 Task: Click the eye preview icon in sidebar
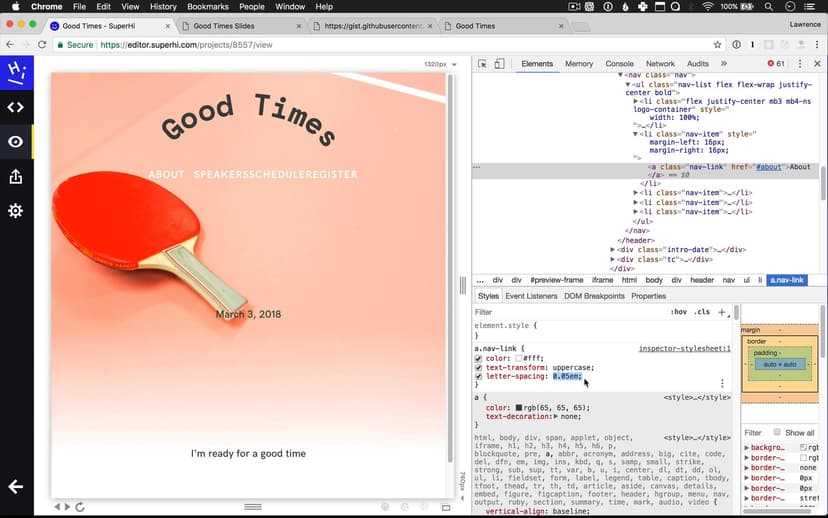click(x=16, y=142)
